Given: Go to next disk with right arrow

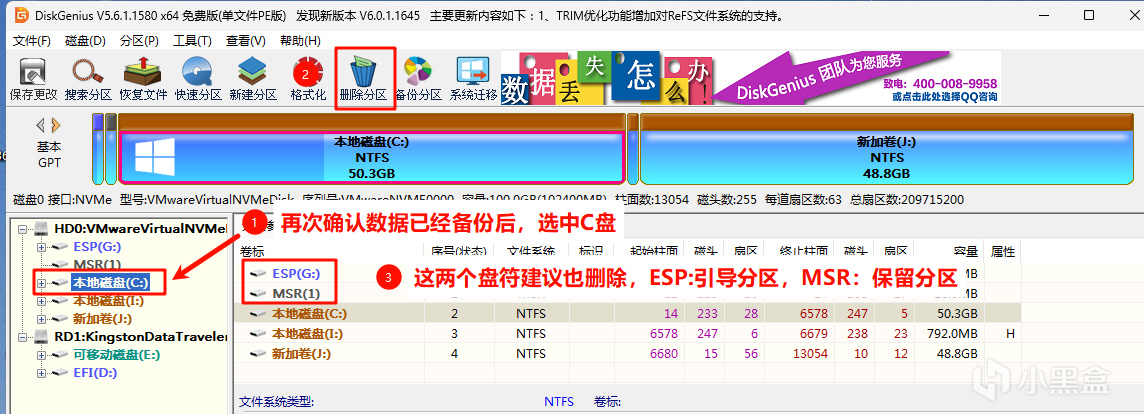Looking at the screenshot, I should 55,125.
